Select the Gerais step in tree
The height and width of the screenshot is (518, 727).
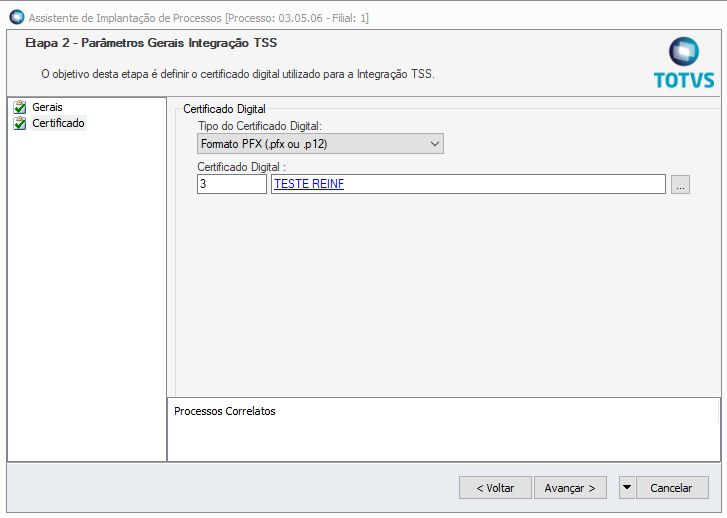click(47, 107)
